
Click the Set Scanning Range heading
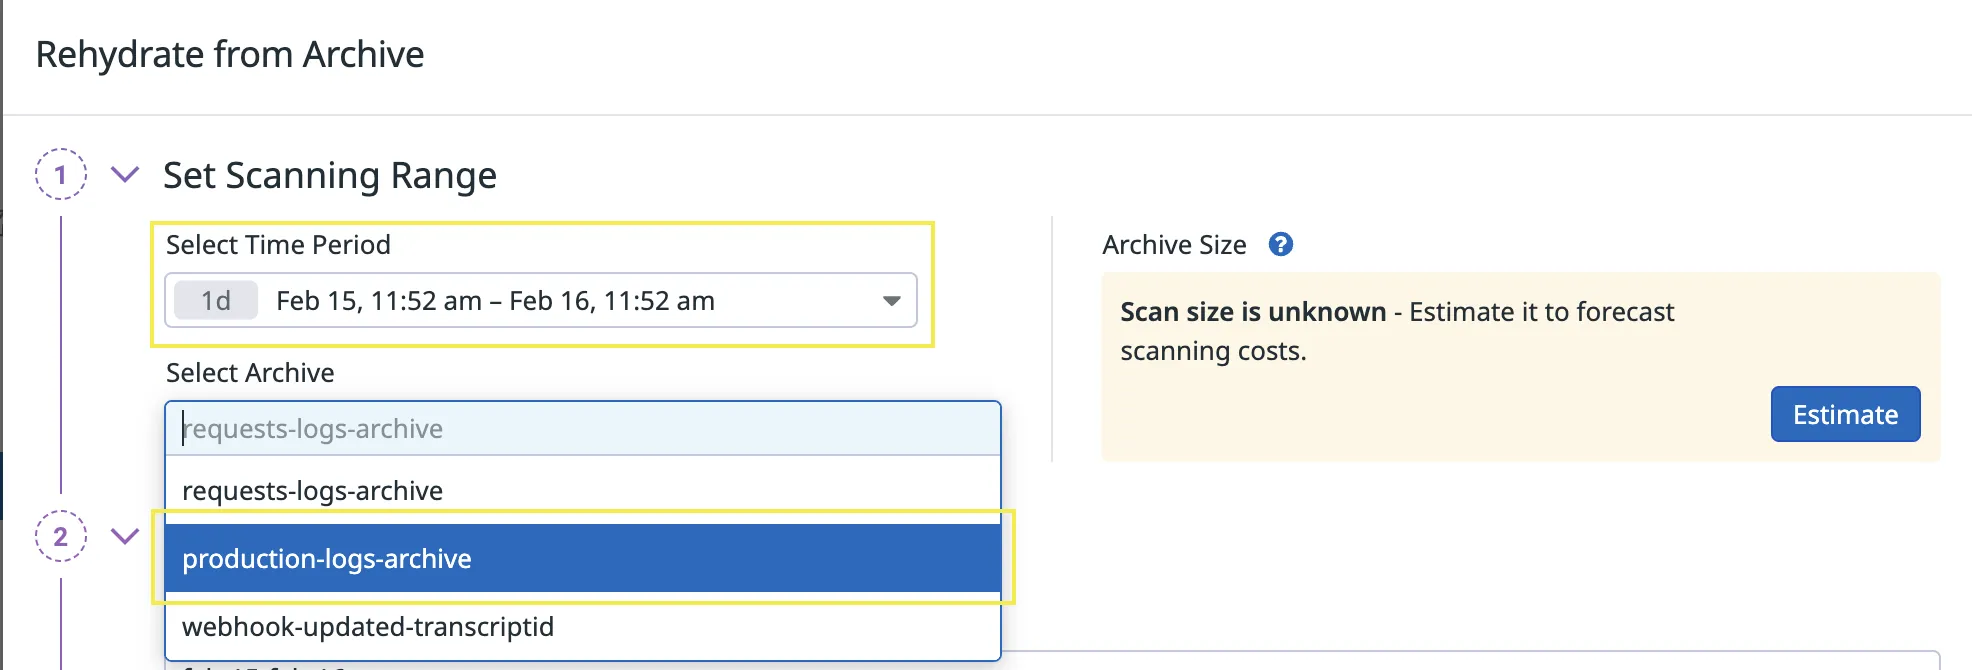point(330,176)
